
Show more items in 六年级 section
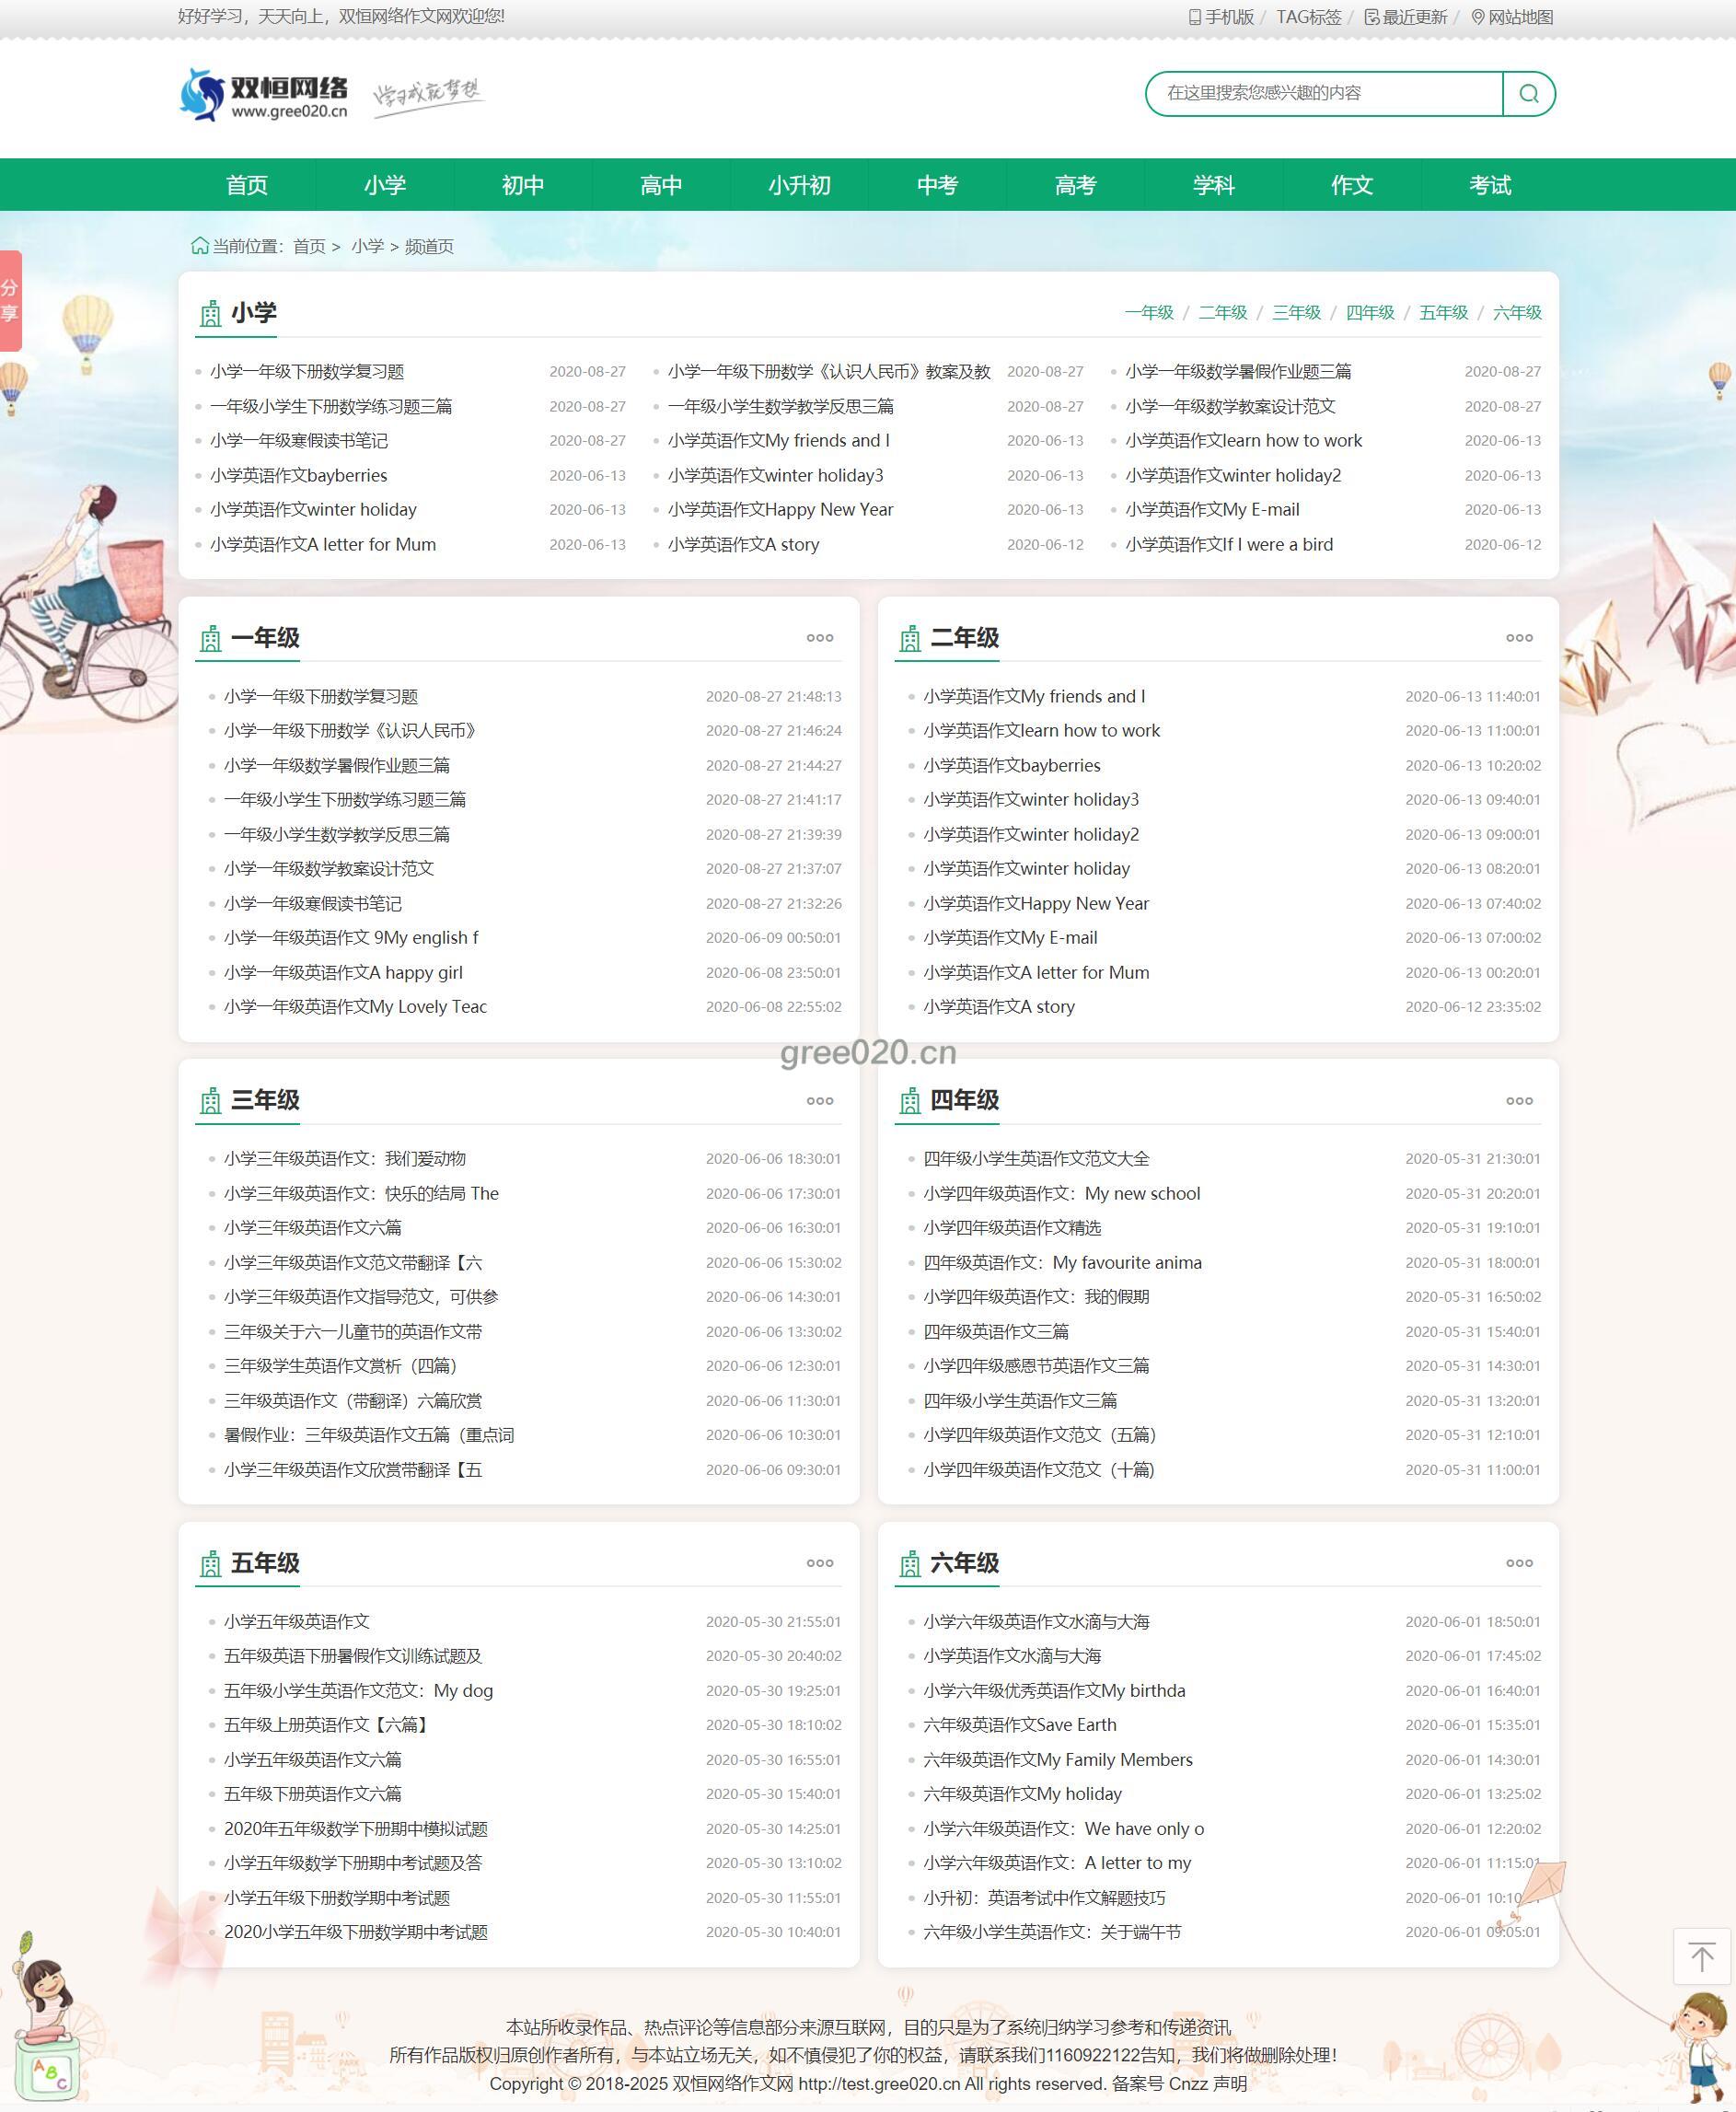(x=1518, y=1563)
